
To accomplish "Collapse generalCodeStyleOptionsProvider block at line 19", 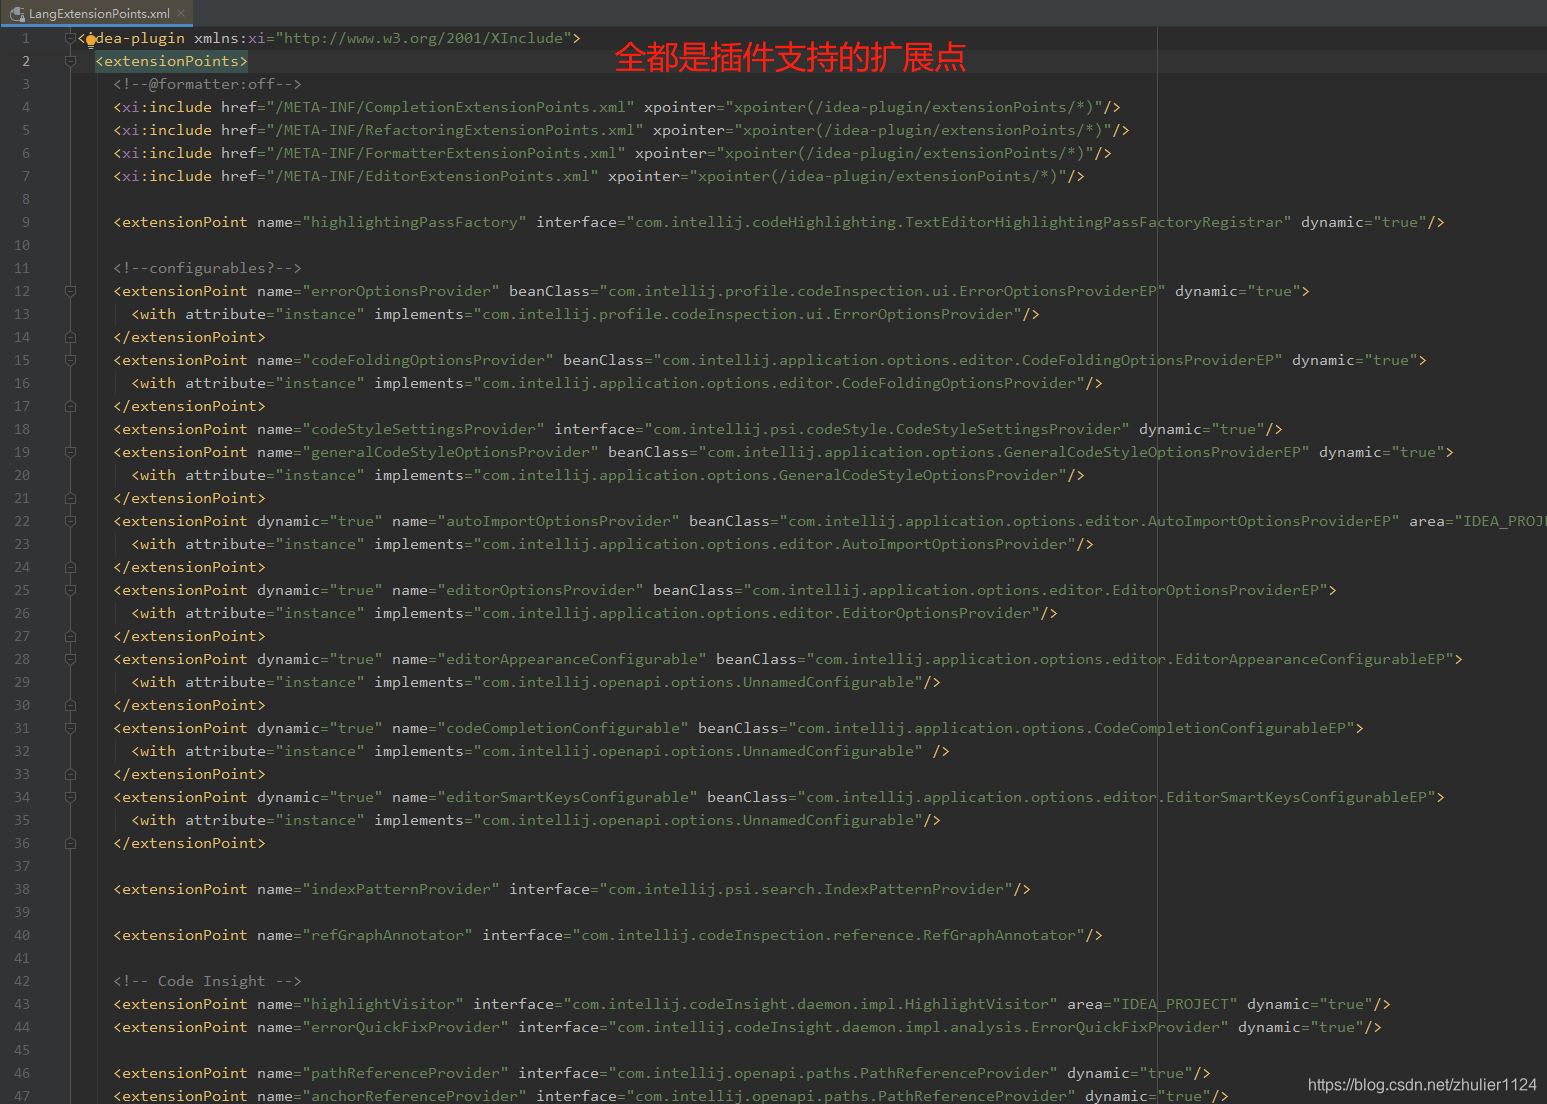I will [70, 452].
